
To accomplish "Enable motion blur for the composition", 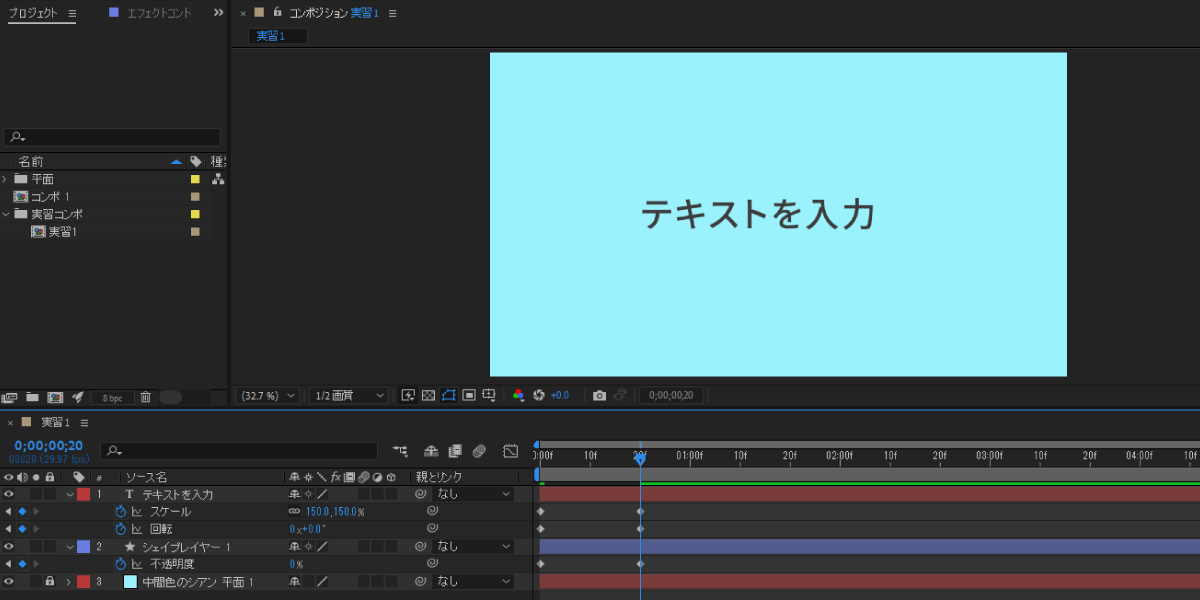I will point(479,451).
